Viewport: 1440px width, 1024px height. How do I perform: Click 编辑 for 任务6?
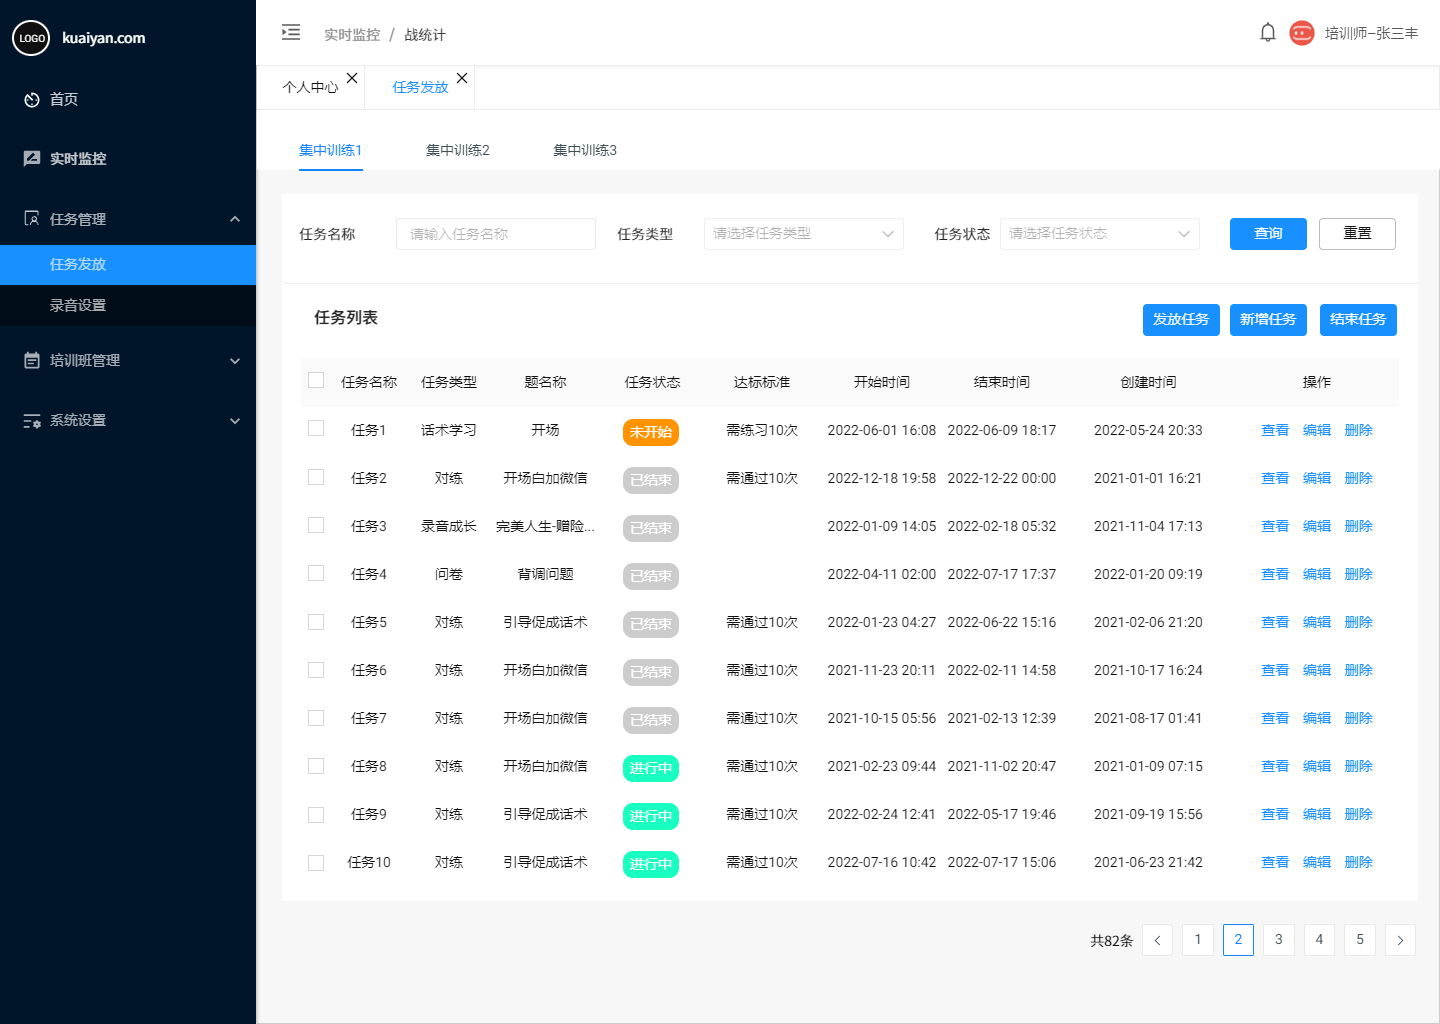tap(1317, 670)
